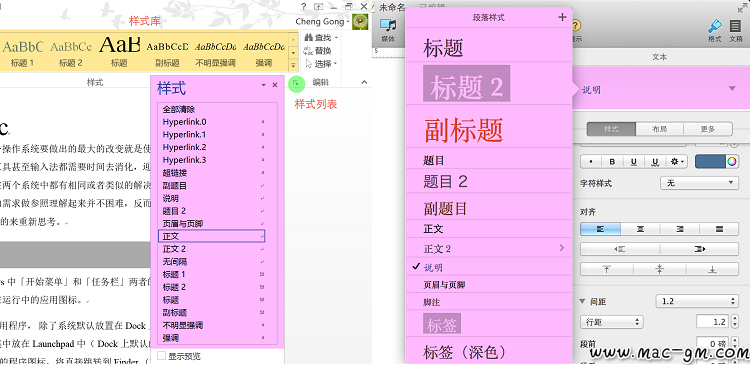Click line spacing value stepper arrows

pyautogui.click(x=735, y=322)
